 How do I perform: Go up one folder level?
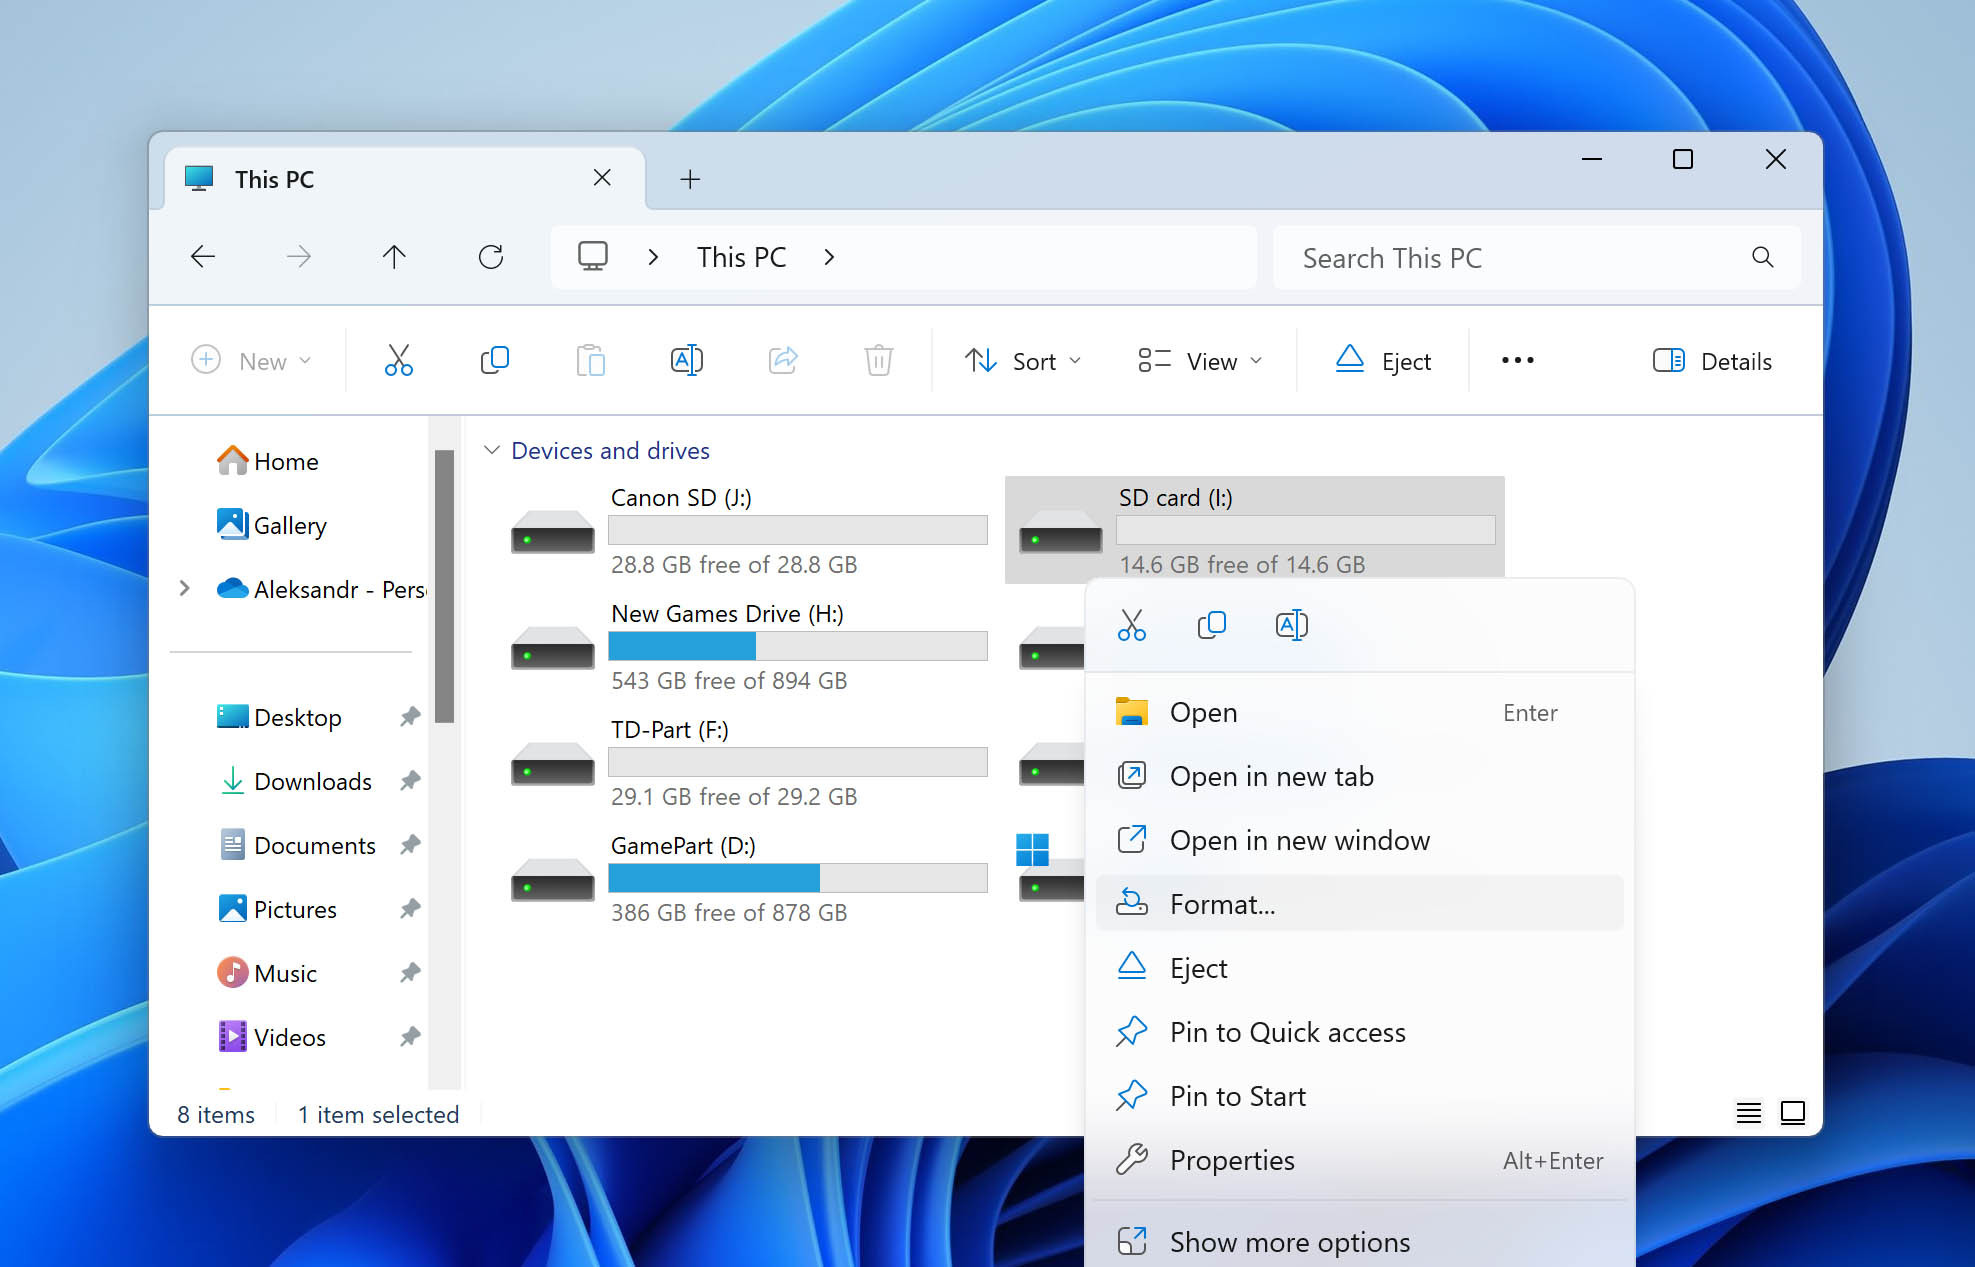(x=394, y=257)
